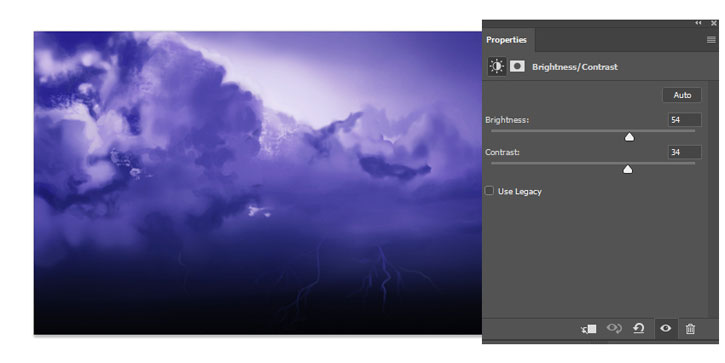View previous state icon
This screenshot has height=363, width=725.
(x=614, y=328)
